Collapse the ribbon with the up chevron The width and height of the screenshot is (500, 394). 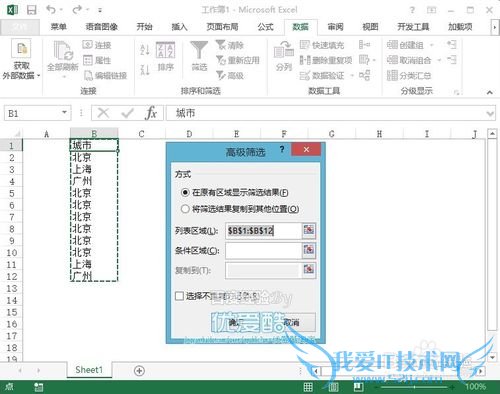point(489,92)
